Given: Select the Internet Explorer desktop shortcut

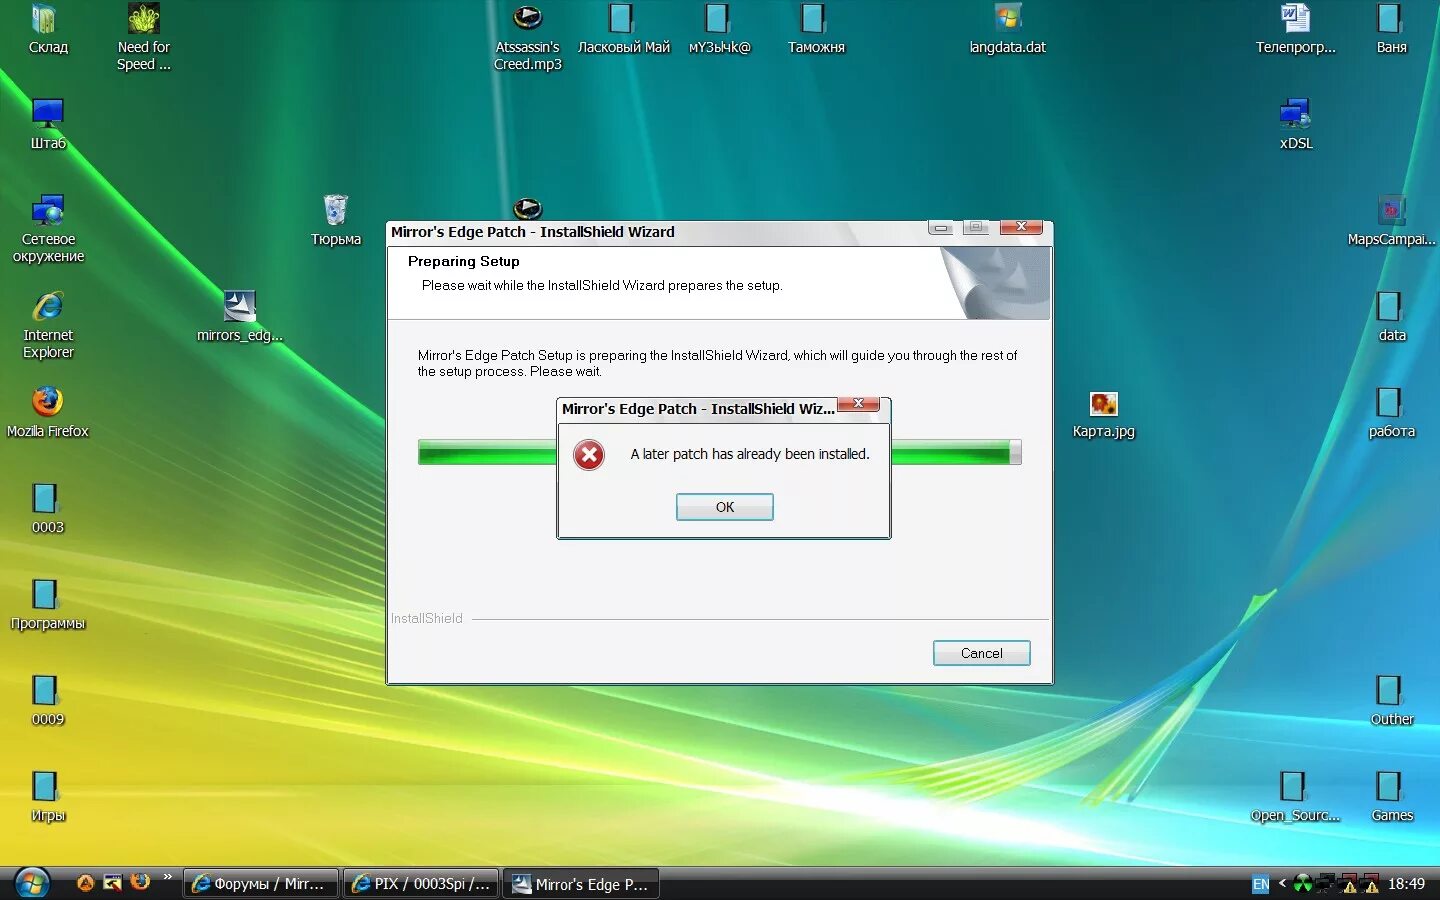Looking at the screenshot, I should tap(48, 325).
